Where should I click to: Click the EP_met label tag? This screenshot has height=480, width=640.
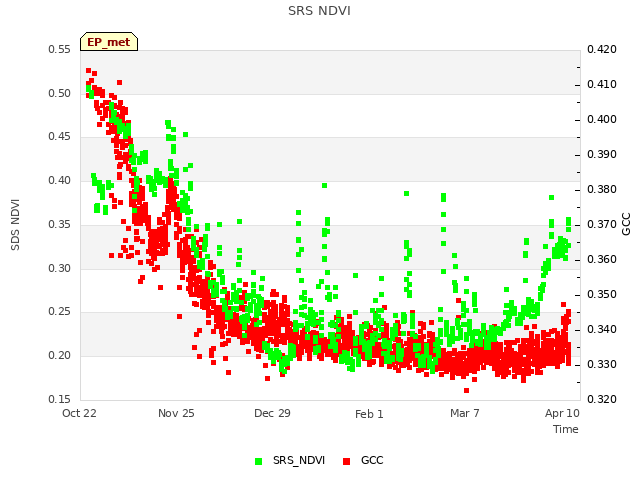pyautogui.click(x=109, y=42)
